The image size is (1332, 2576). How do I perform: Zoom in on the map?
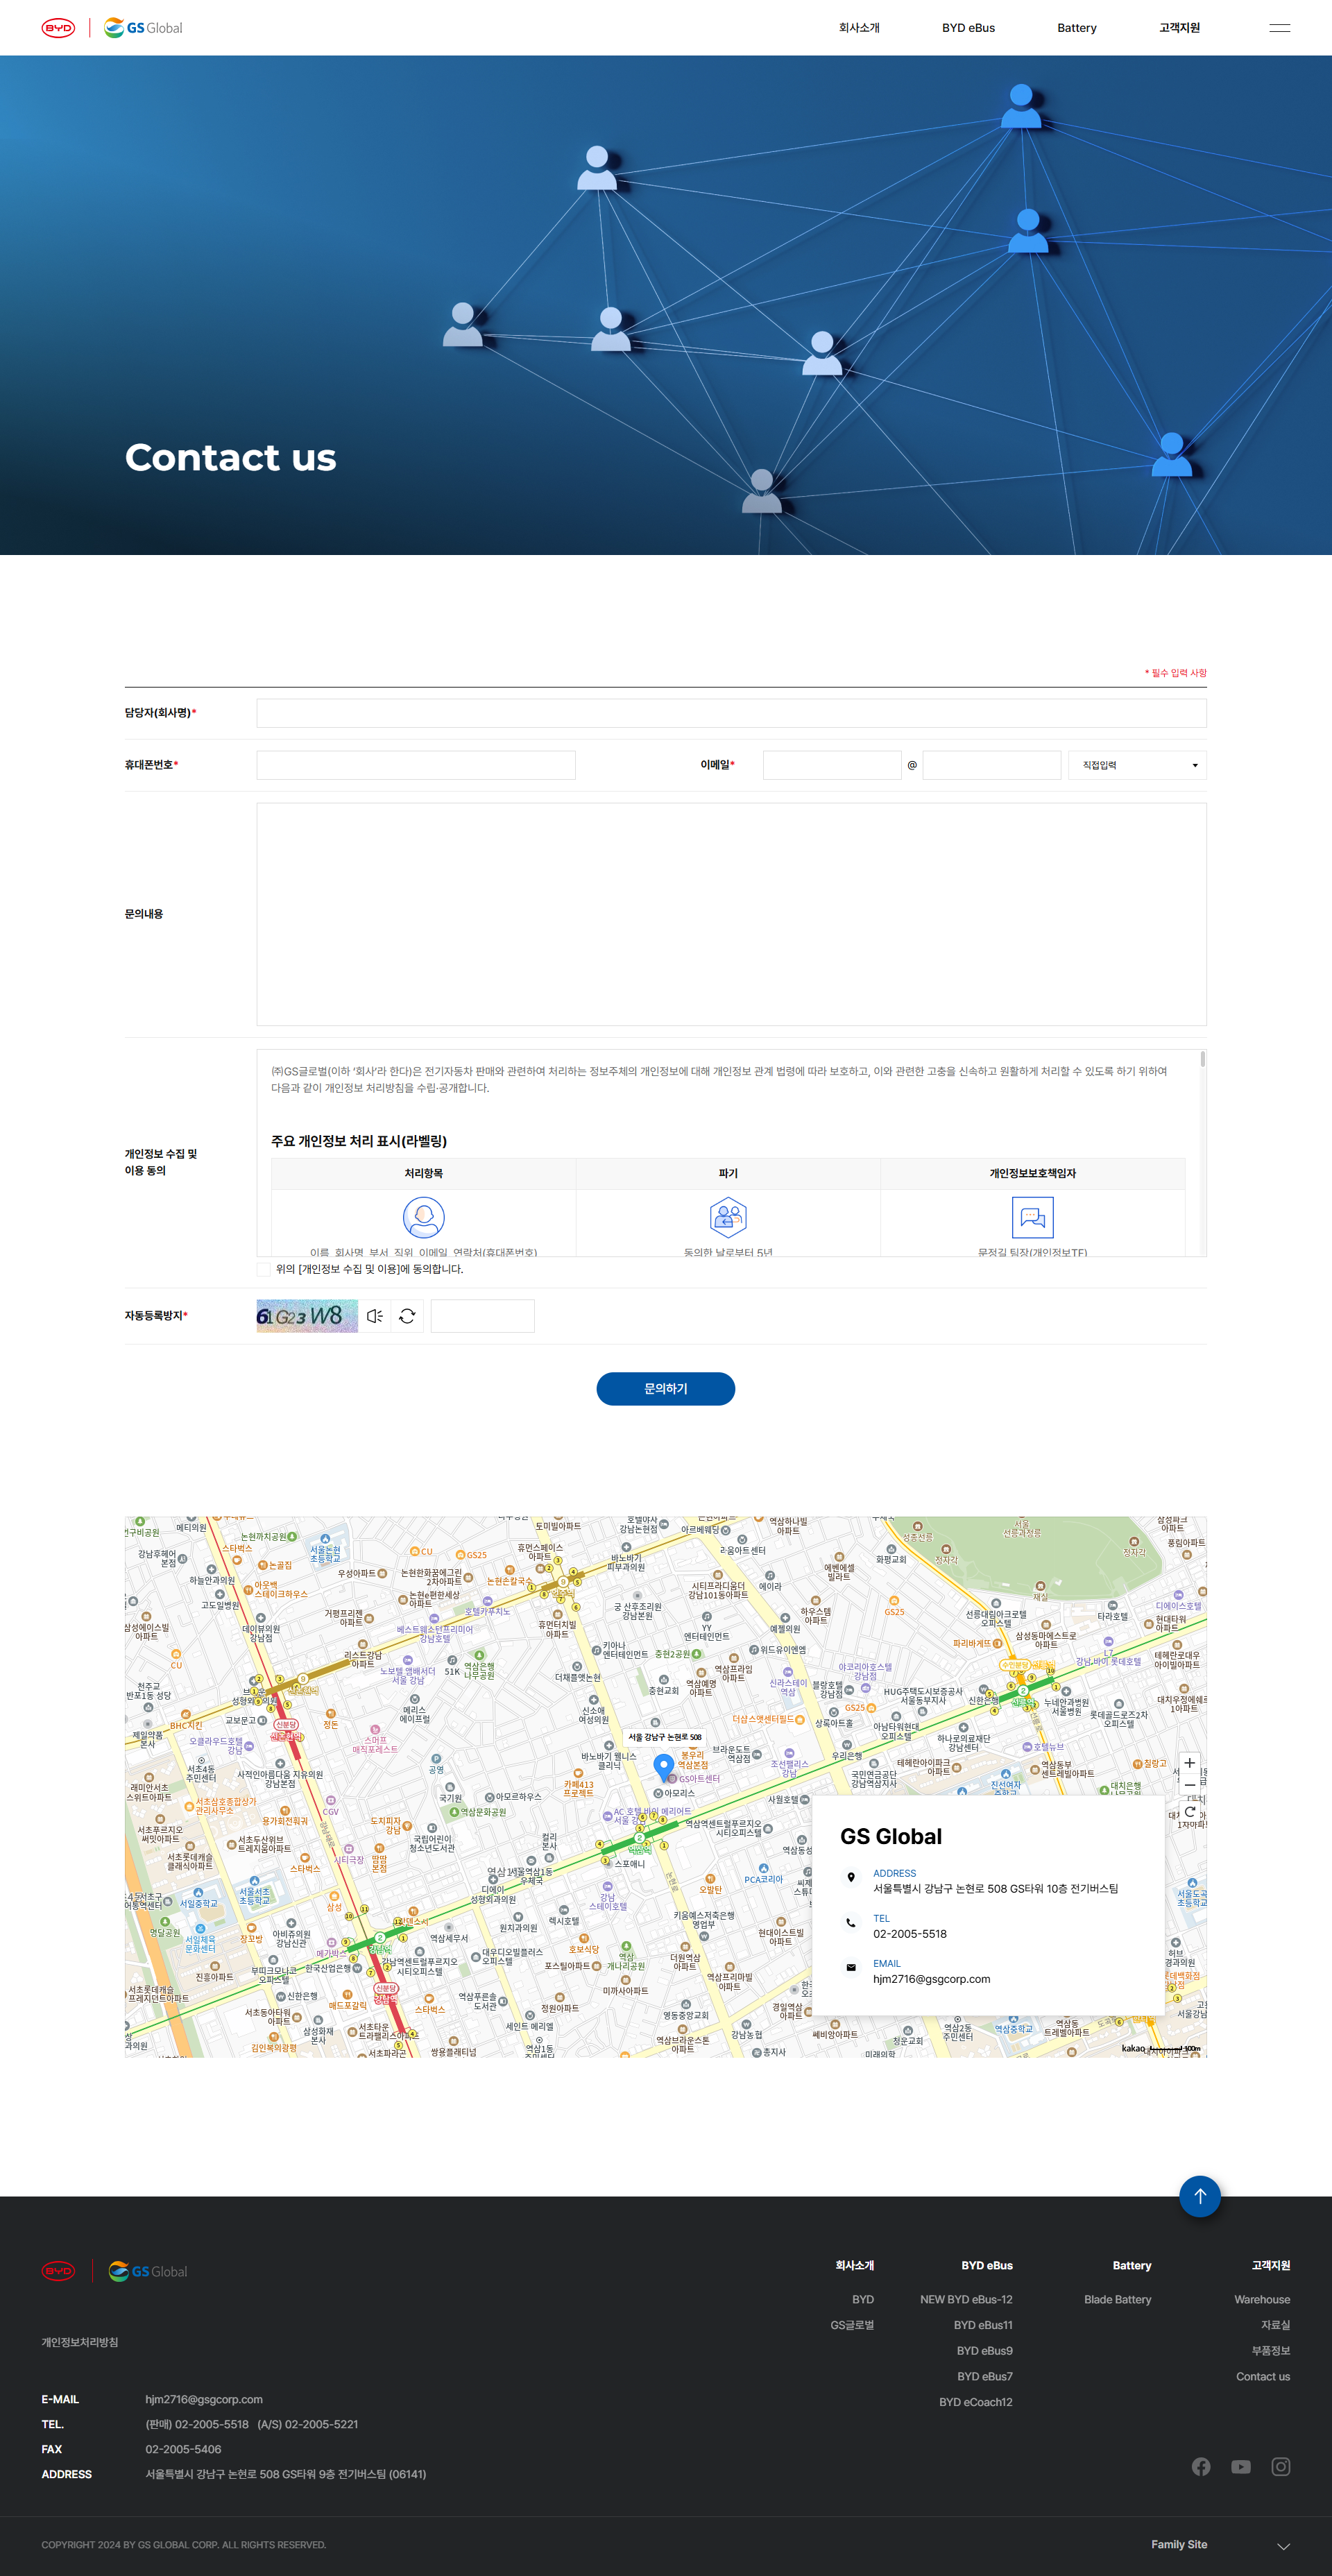click(x=1189, y=1763)
